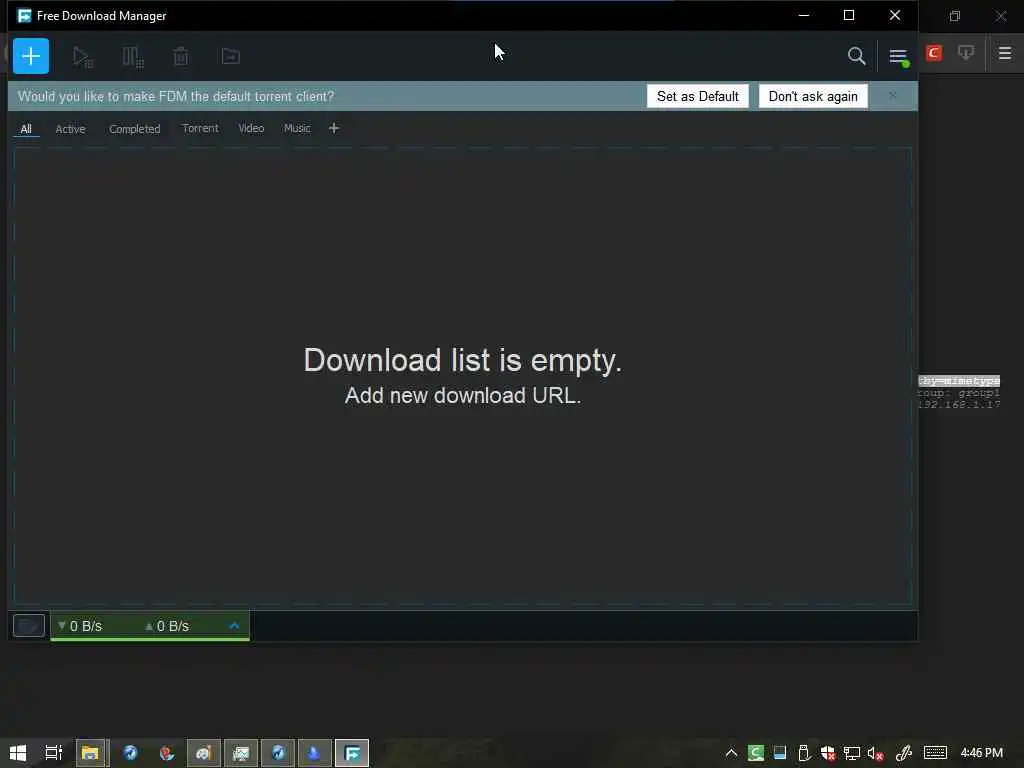The width and height of the screenshot is (1024, 768).
Task: Switch to the Active tab
Action: [x=71, y=129]
